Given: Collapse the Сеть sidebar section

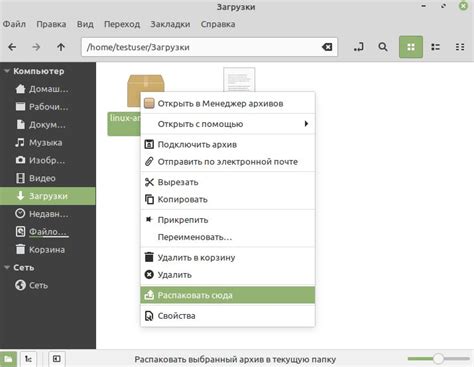Looking at the screenshot, I should tap(7, 268).
